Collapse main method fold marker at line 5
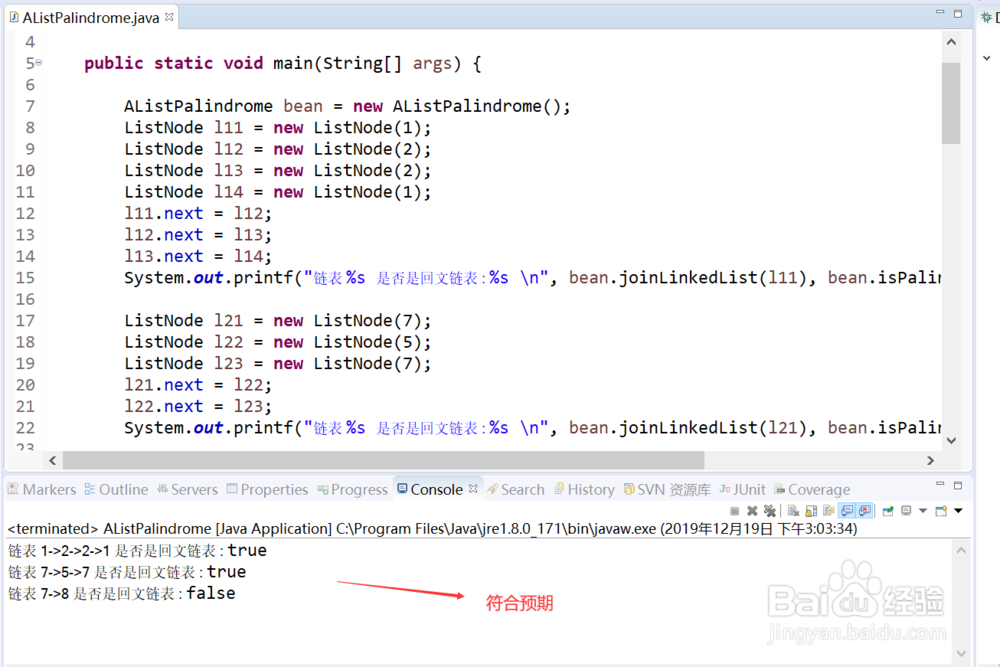The width and height of the screenshot is (1000, 667). tap(39, 62)
